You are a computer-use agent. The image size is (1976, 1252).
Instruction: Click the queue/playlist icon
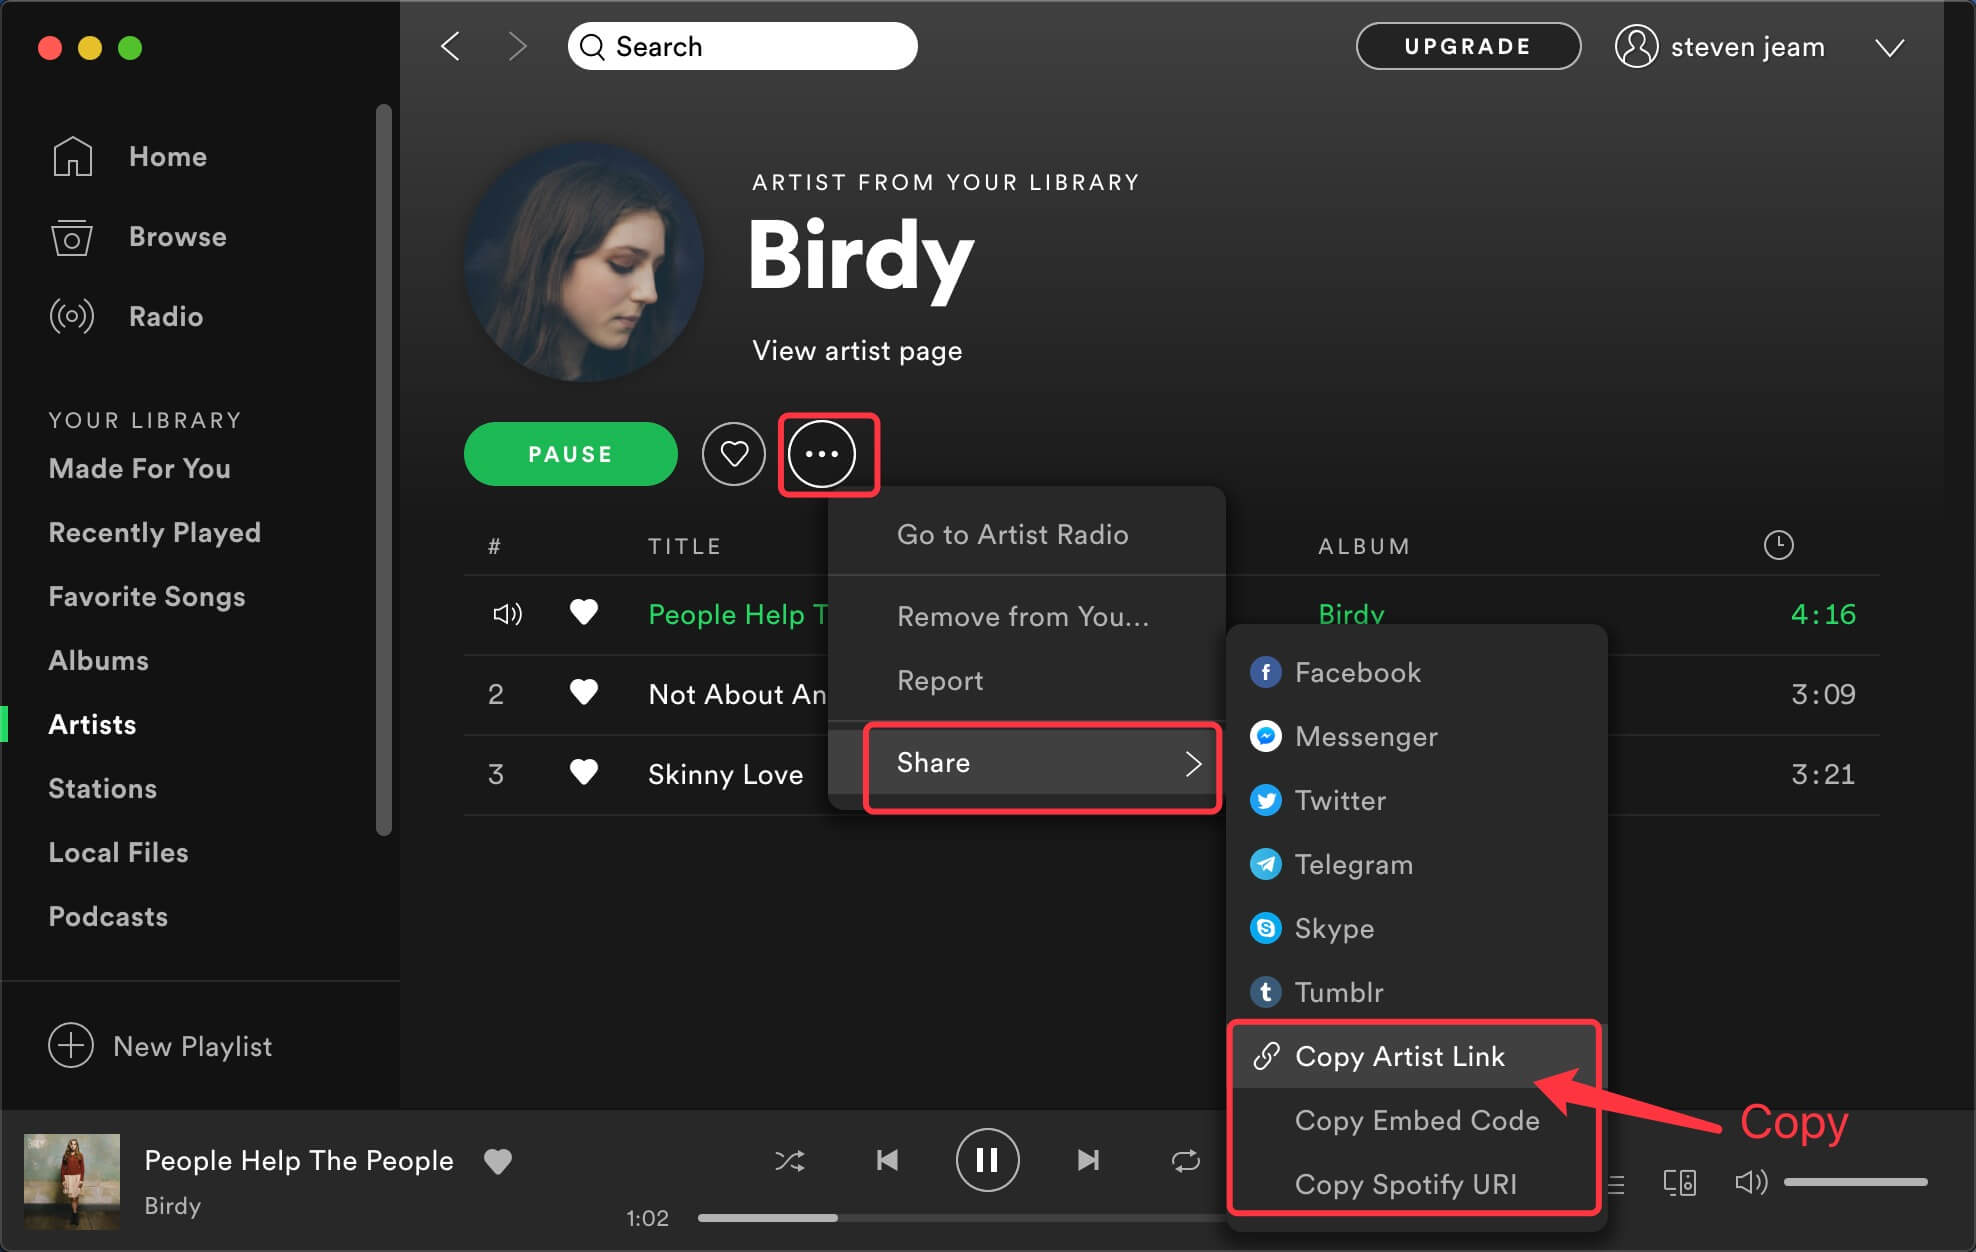tap(1616, 1184)
